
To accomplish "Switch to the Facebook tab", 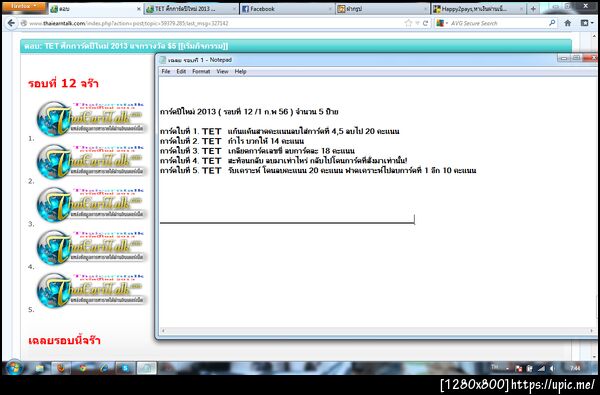I will 287,8.
